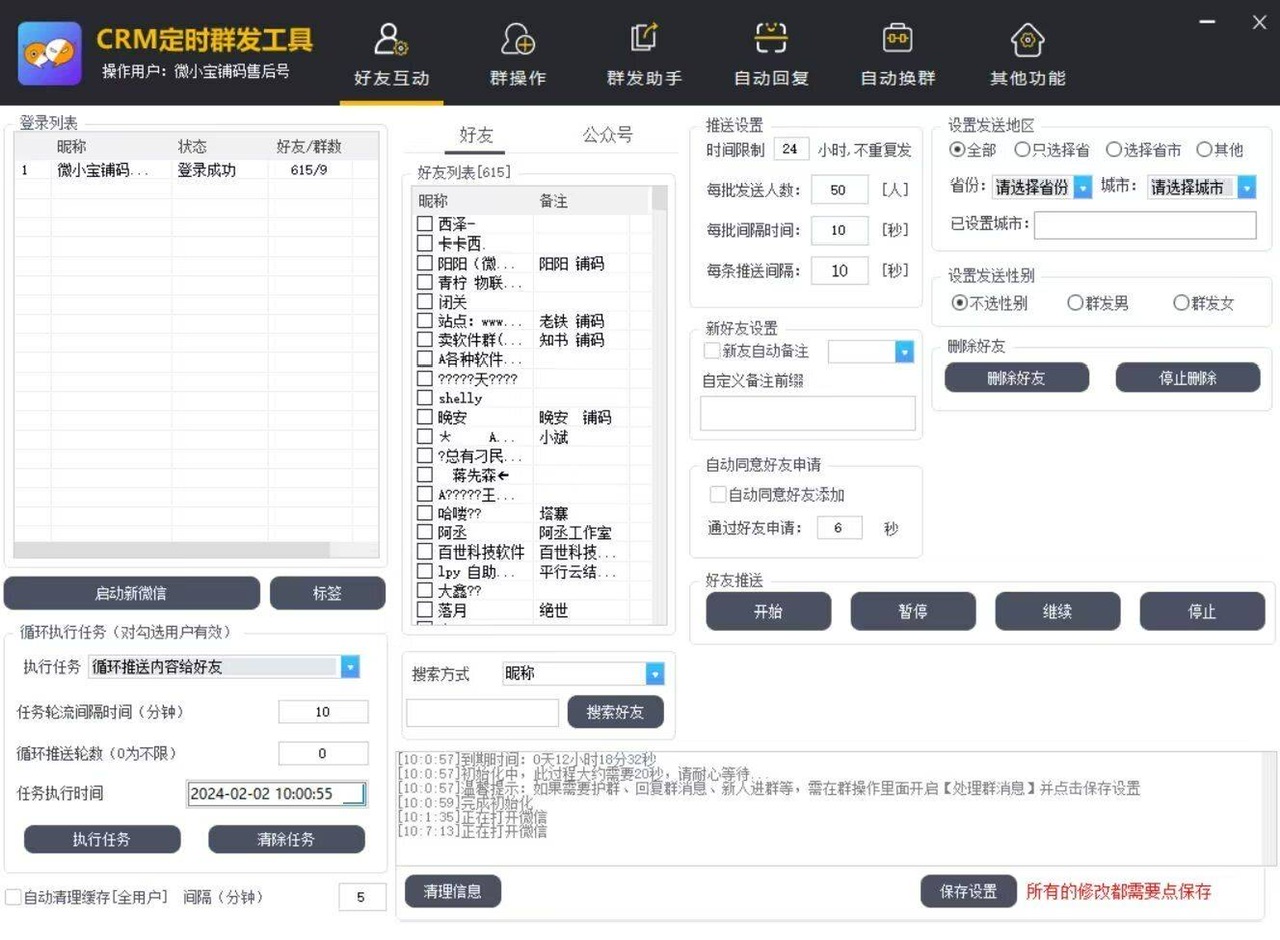1280x940 pixels.
Task: Select the 群操作 navigation icon
Action: click(x=518, y=40)
